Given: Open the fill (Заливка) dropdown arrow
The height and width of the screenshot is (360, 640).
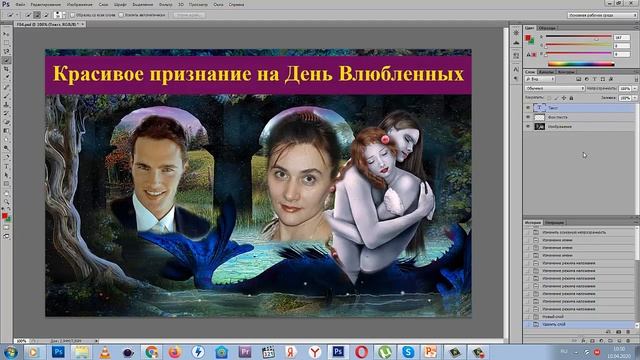Looking at the screenshot, I should tap(635, 98).
